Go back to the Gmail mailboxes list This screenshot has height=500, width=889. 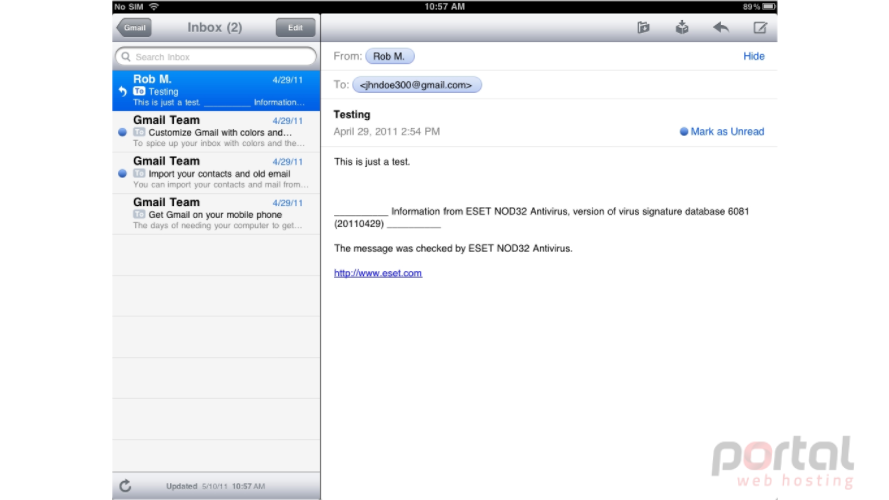click(134, 27)
